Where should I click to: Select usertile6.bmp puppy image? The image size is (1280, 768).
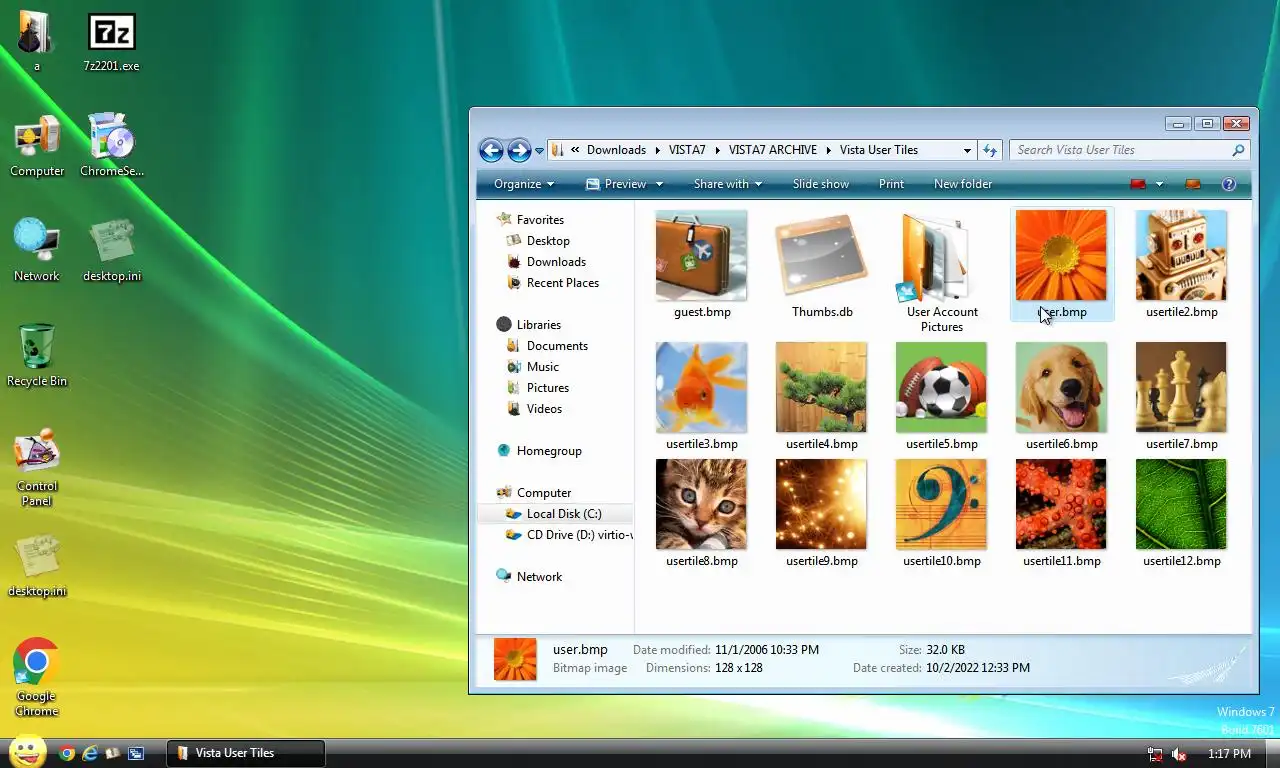coord(1061,387)
